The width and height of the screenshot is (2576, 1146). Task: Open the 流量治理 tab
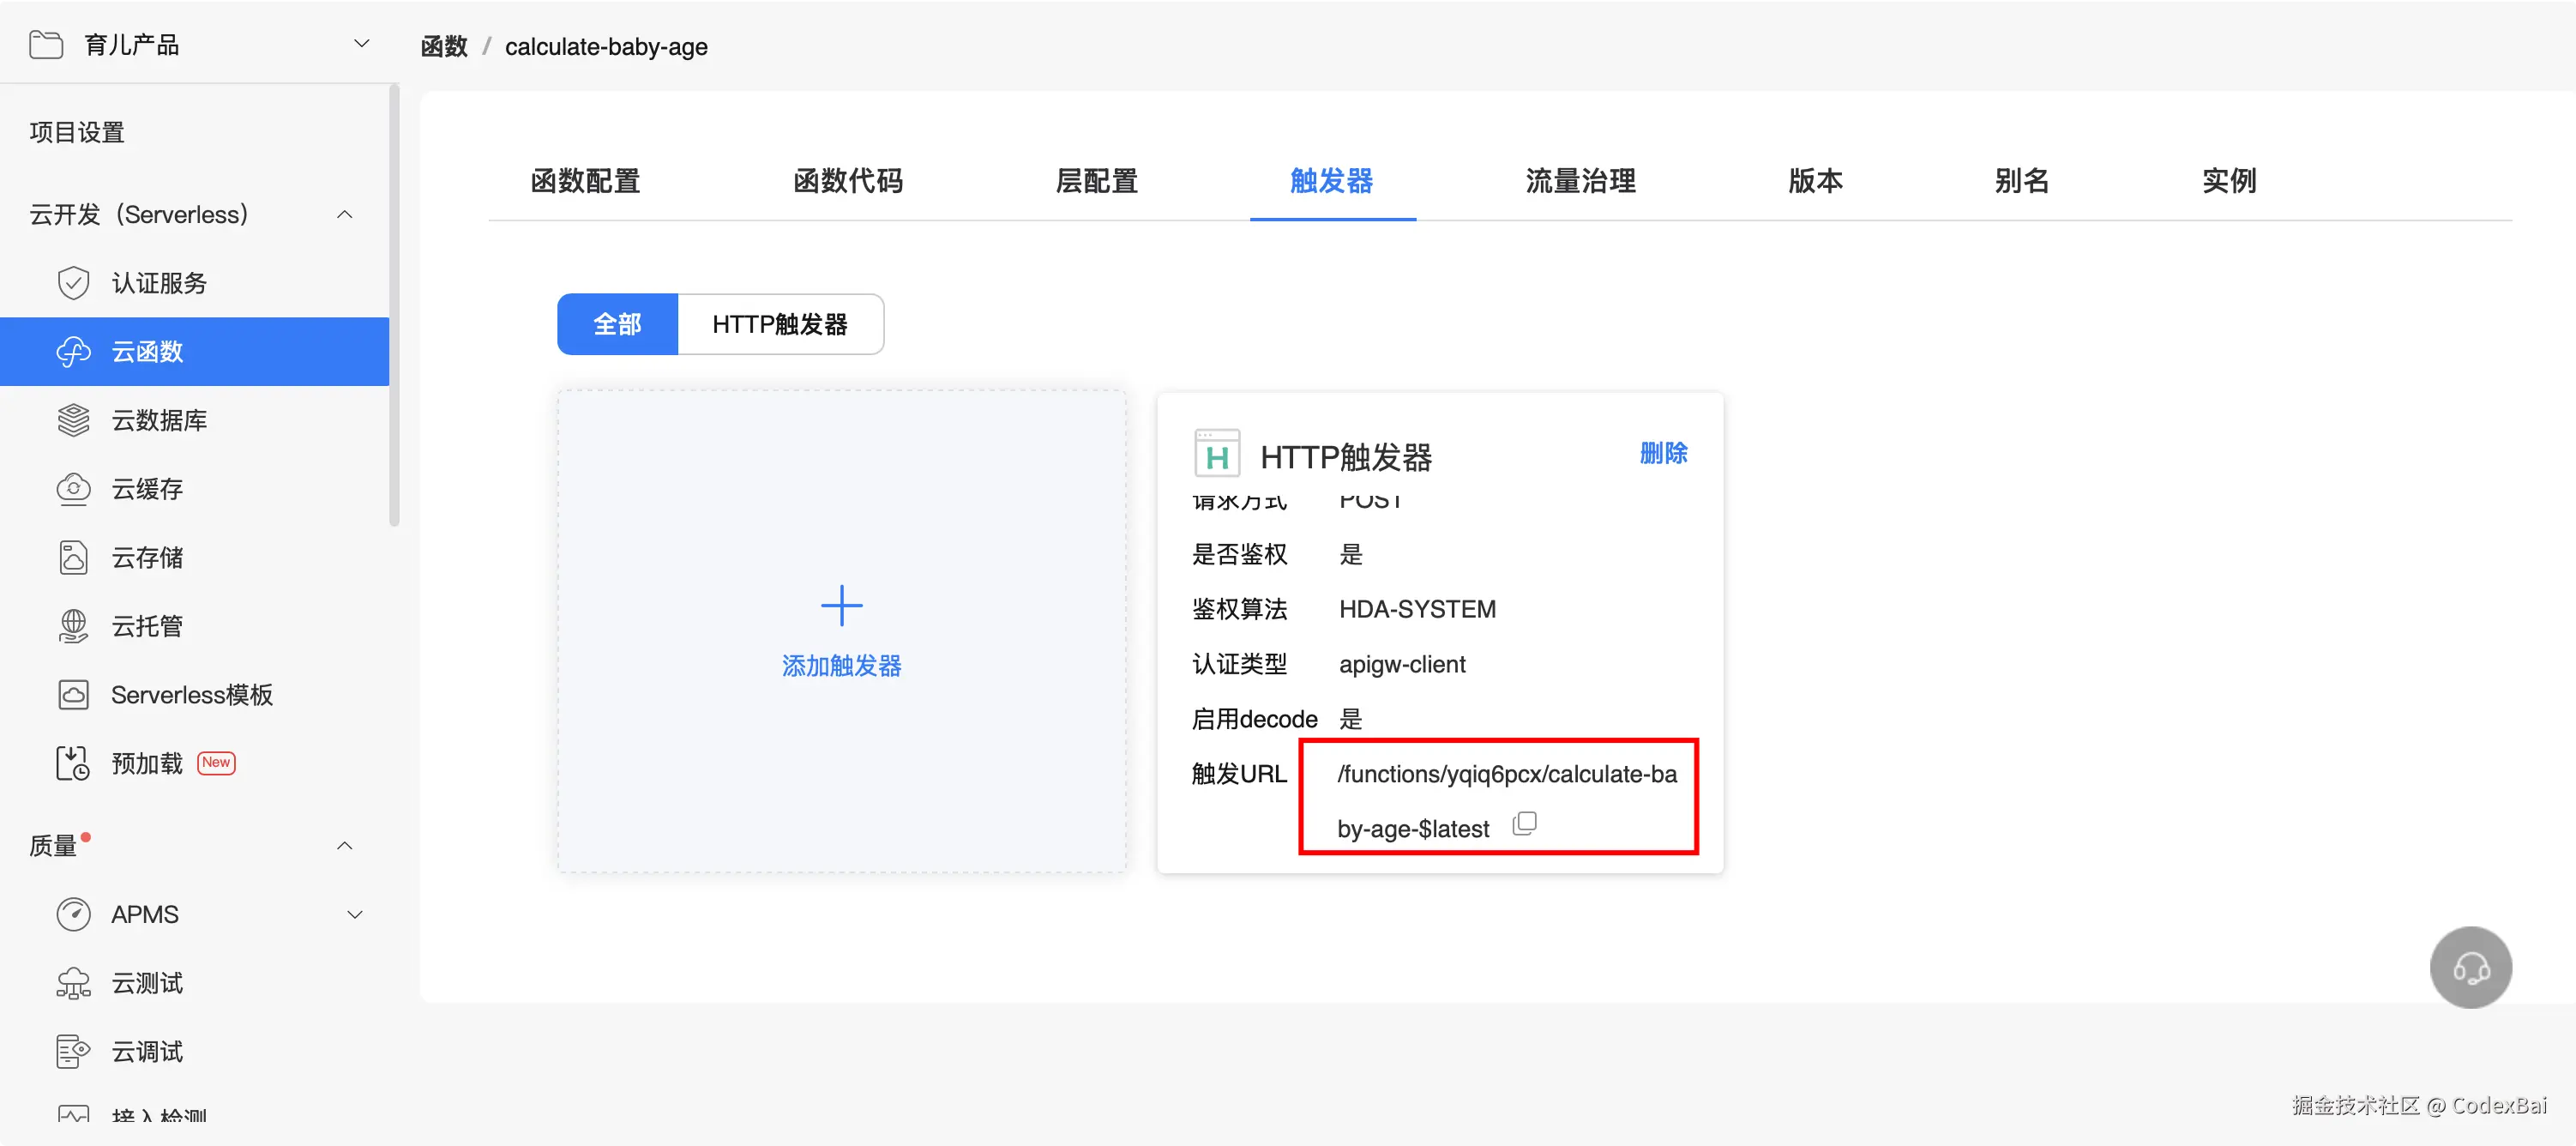point(1580,181)
